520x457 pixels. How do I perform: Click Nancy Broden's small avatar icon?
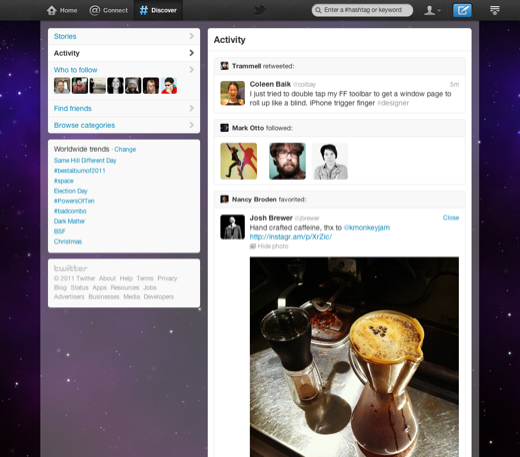point(224,199)
